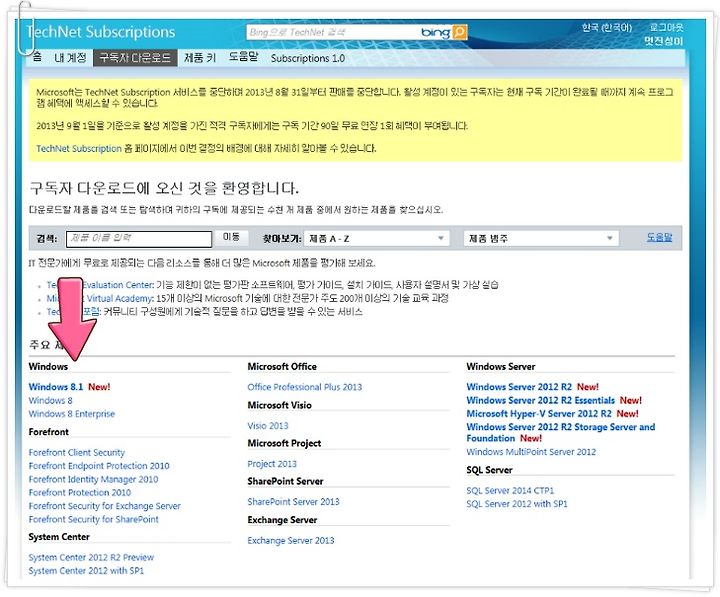Image resolution: width=720 pixels, height=597 pixels.
Task: Open Windows Server 2012 R2 Storage Server link
Action: [x=561, y=433]
